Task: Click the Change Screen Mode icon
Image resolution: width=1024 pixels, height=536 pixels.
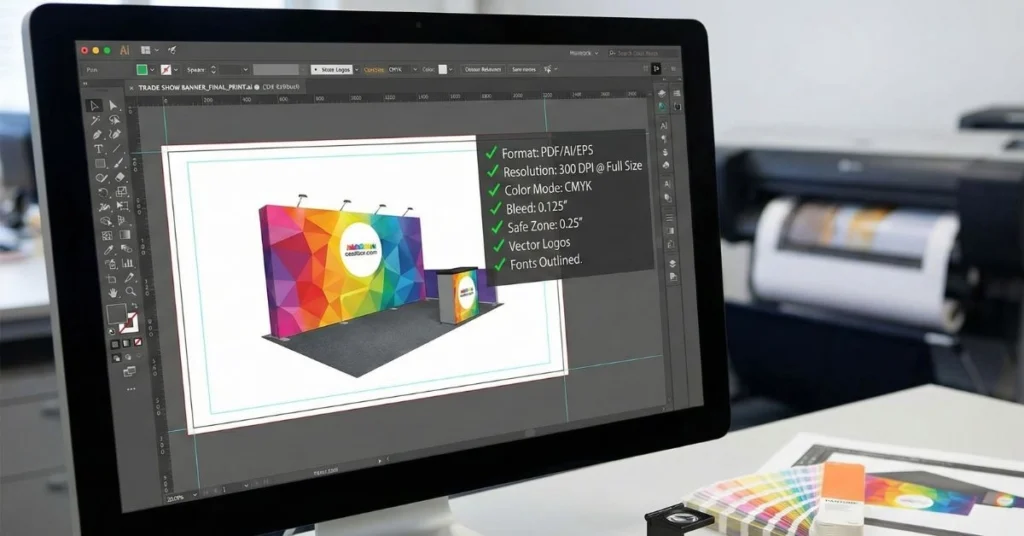Action: (129, 371)
